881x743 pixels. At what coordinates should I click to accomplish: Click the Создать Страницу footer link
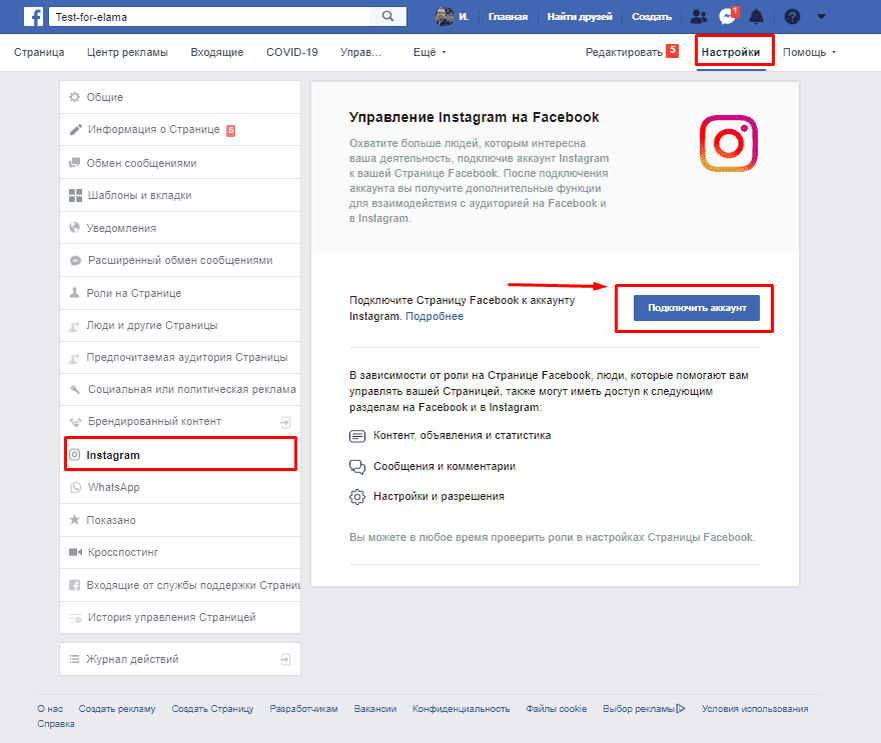coord(212,709)
